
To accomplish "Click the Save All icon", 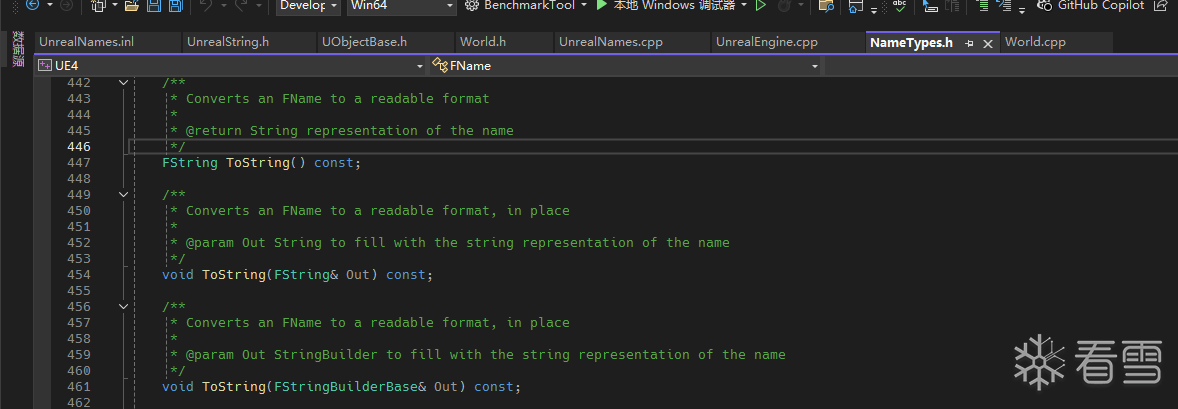I will coord(176,6).
